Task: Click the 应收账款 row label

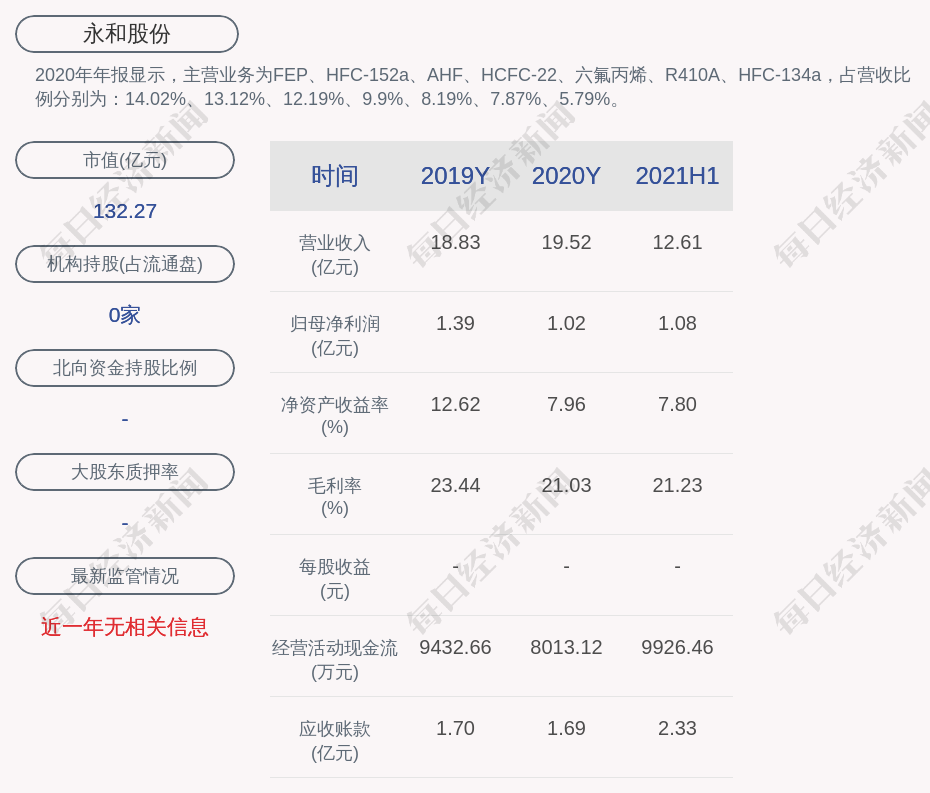Action: point(334,740)
